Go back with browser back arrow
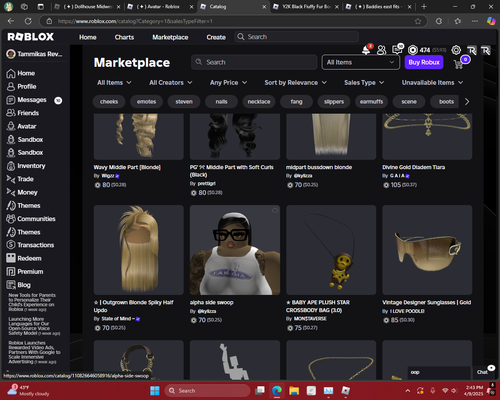500x400 pixels. (x=11, y=21)
